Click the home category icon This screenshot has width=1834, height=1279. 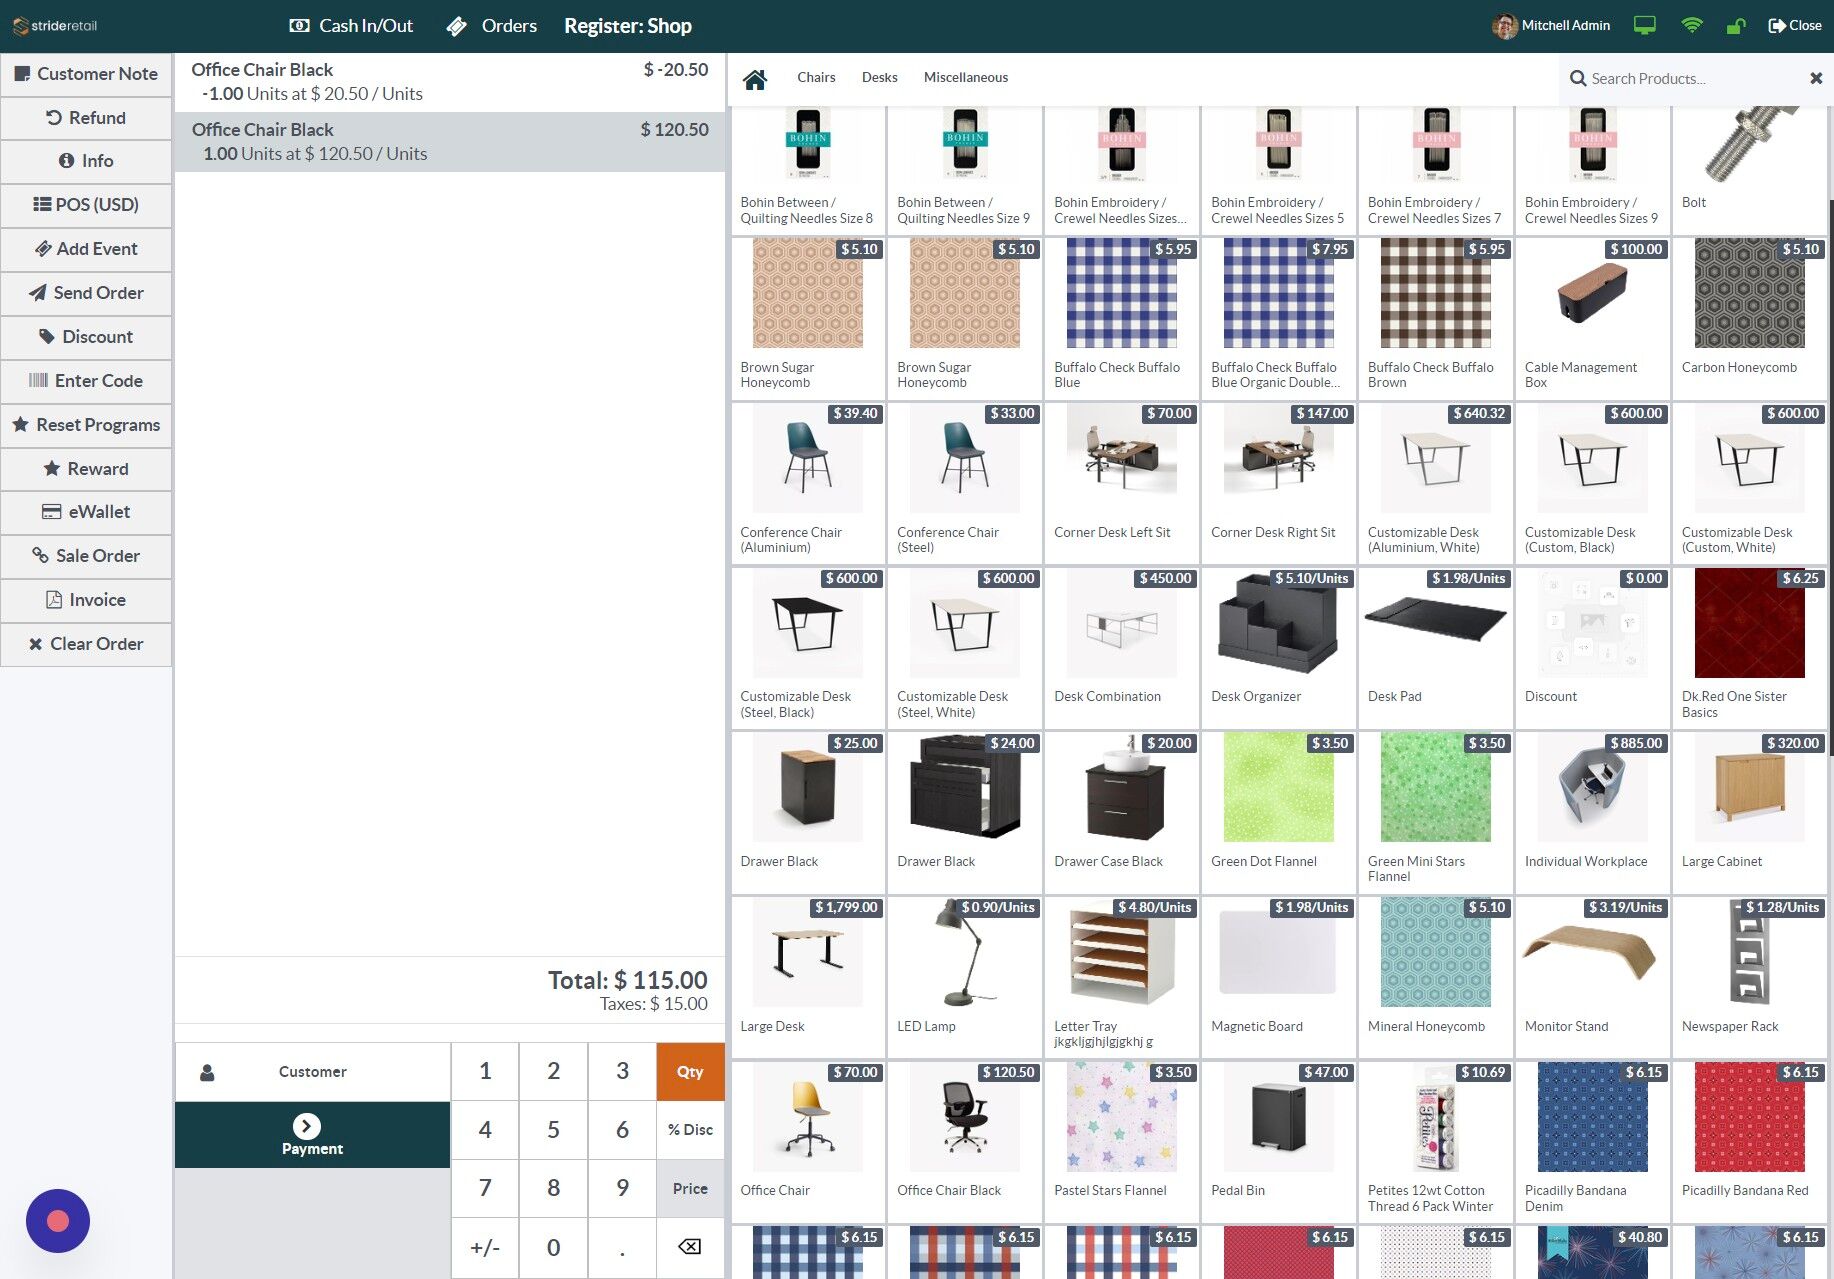755,79
